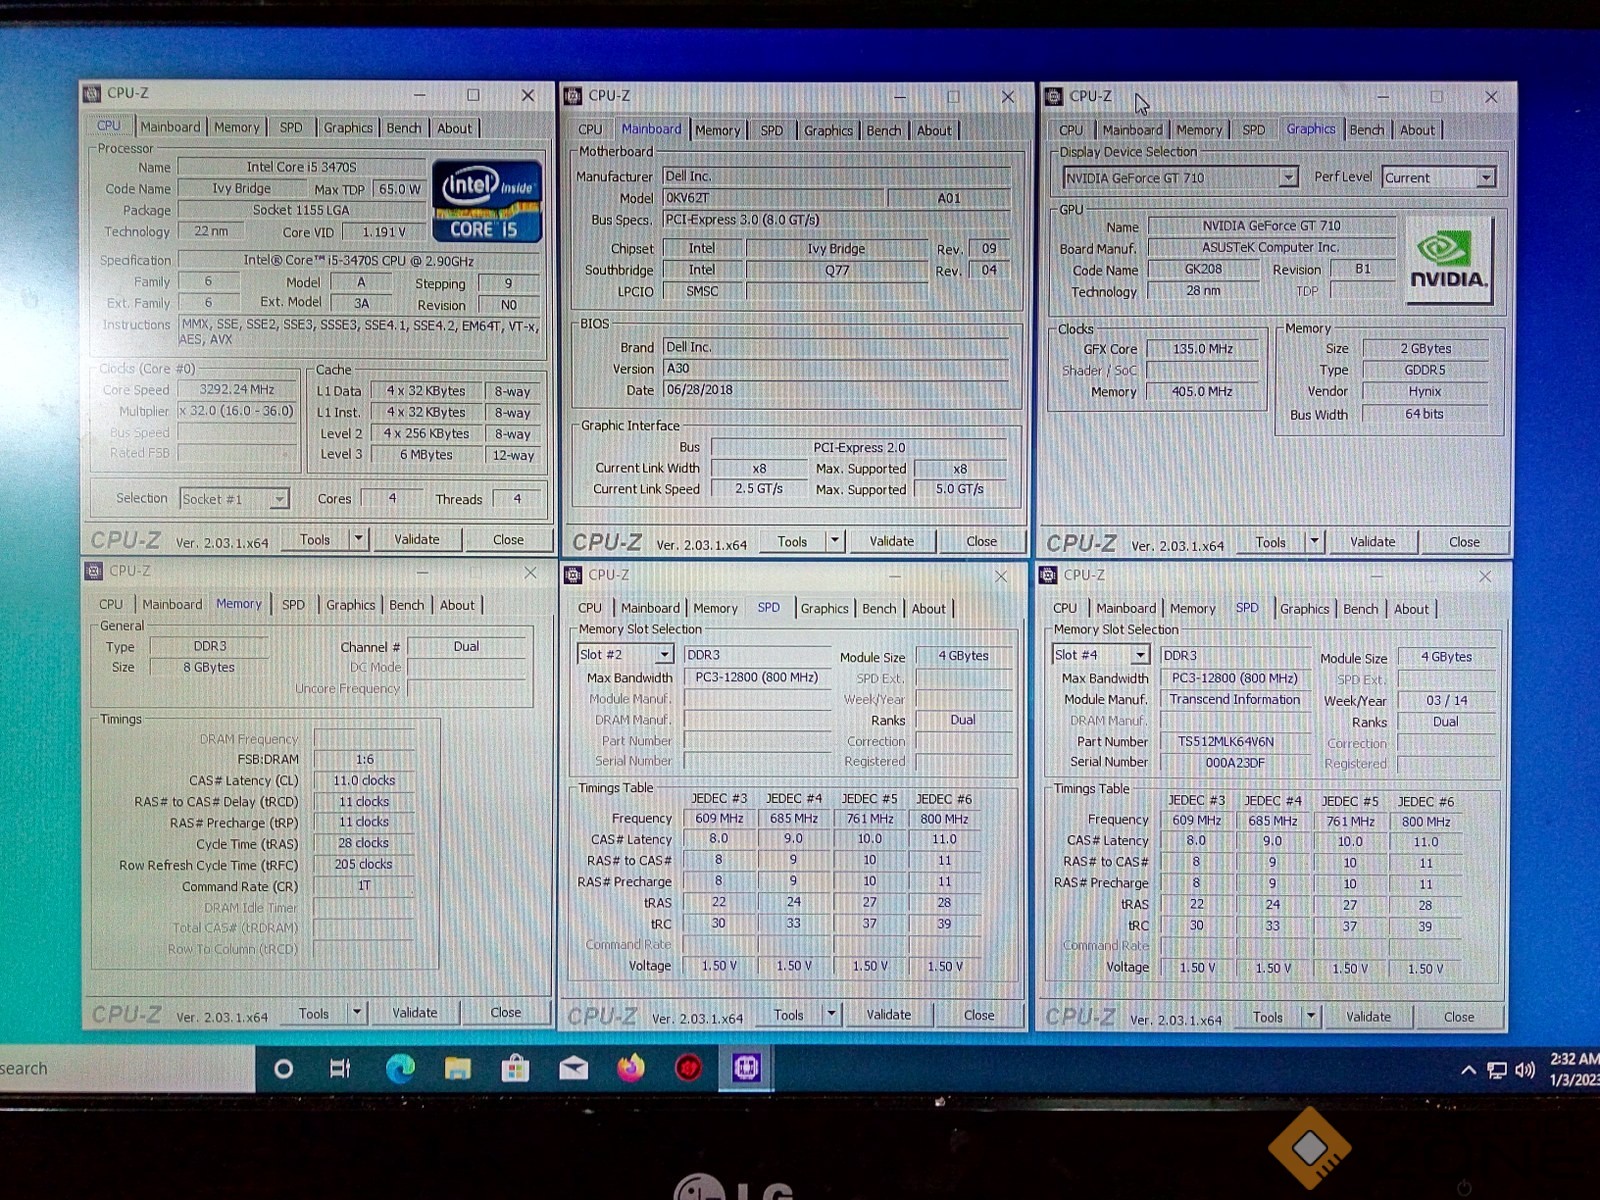Open Graphics tab in the Slot #2 window

(824, 608)
